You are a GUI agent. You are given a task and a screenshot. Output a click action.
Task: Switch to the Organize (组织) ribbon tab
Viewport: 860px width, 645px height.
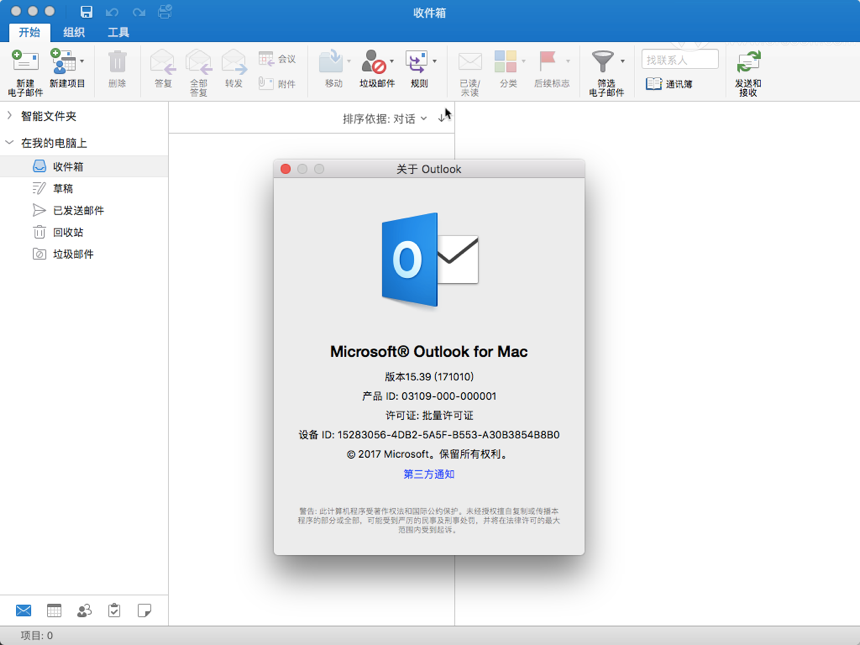click(x=73, y=32)
